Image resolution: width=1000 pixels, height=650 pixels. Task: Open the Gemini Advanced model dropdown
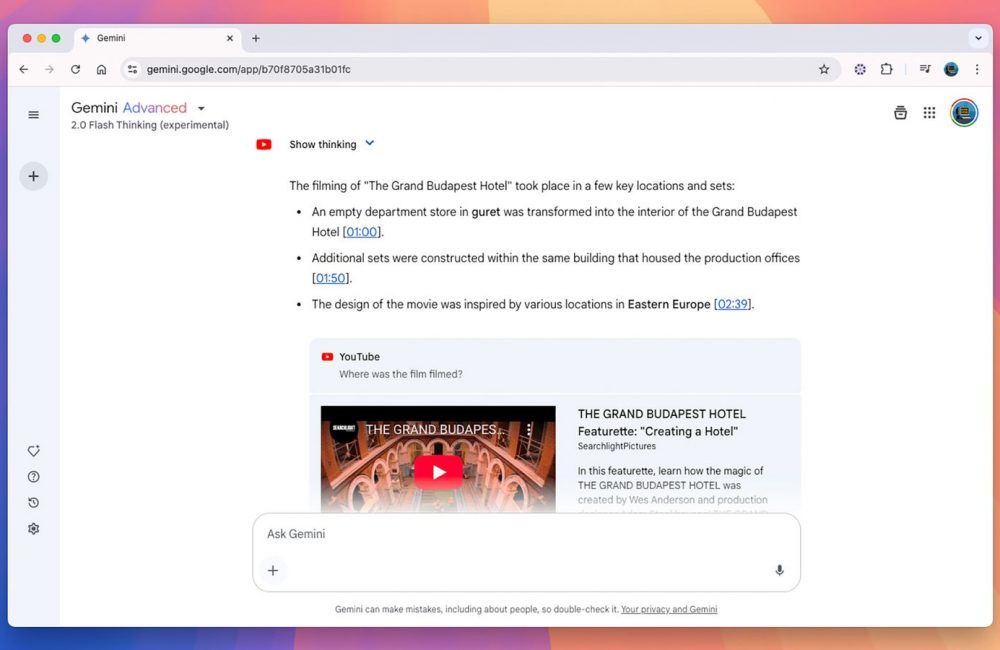coord(201,108)
